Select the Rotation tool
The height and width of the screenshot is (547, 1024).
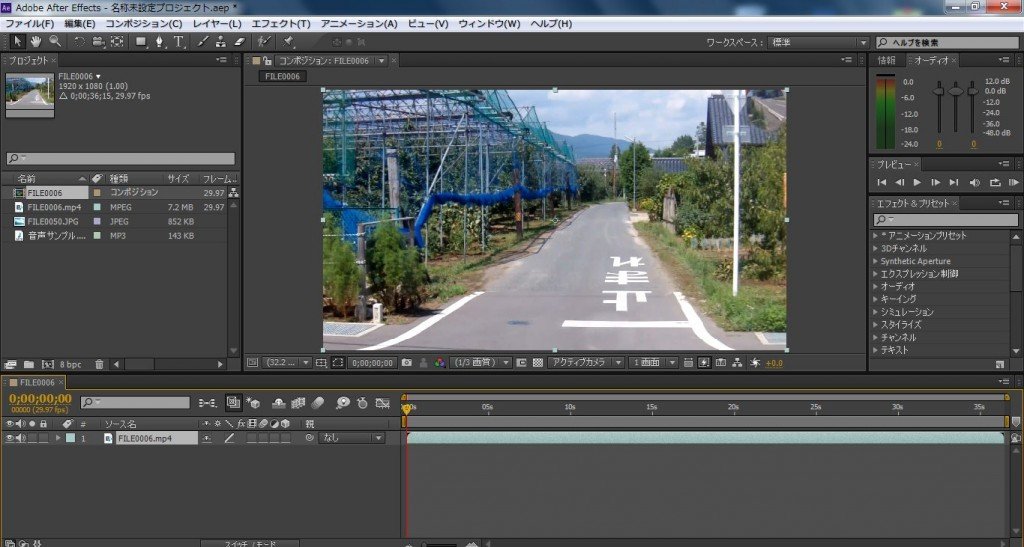[x=79, y=41]
